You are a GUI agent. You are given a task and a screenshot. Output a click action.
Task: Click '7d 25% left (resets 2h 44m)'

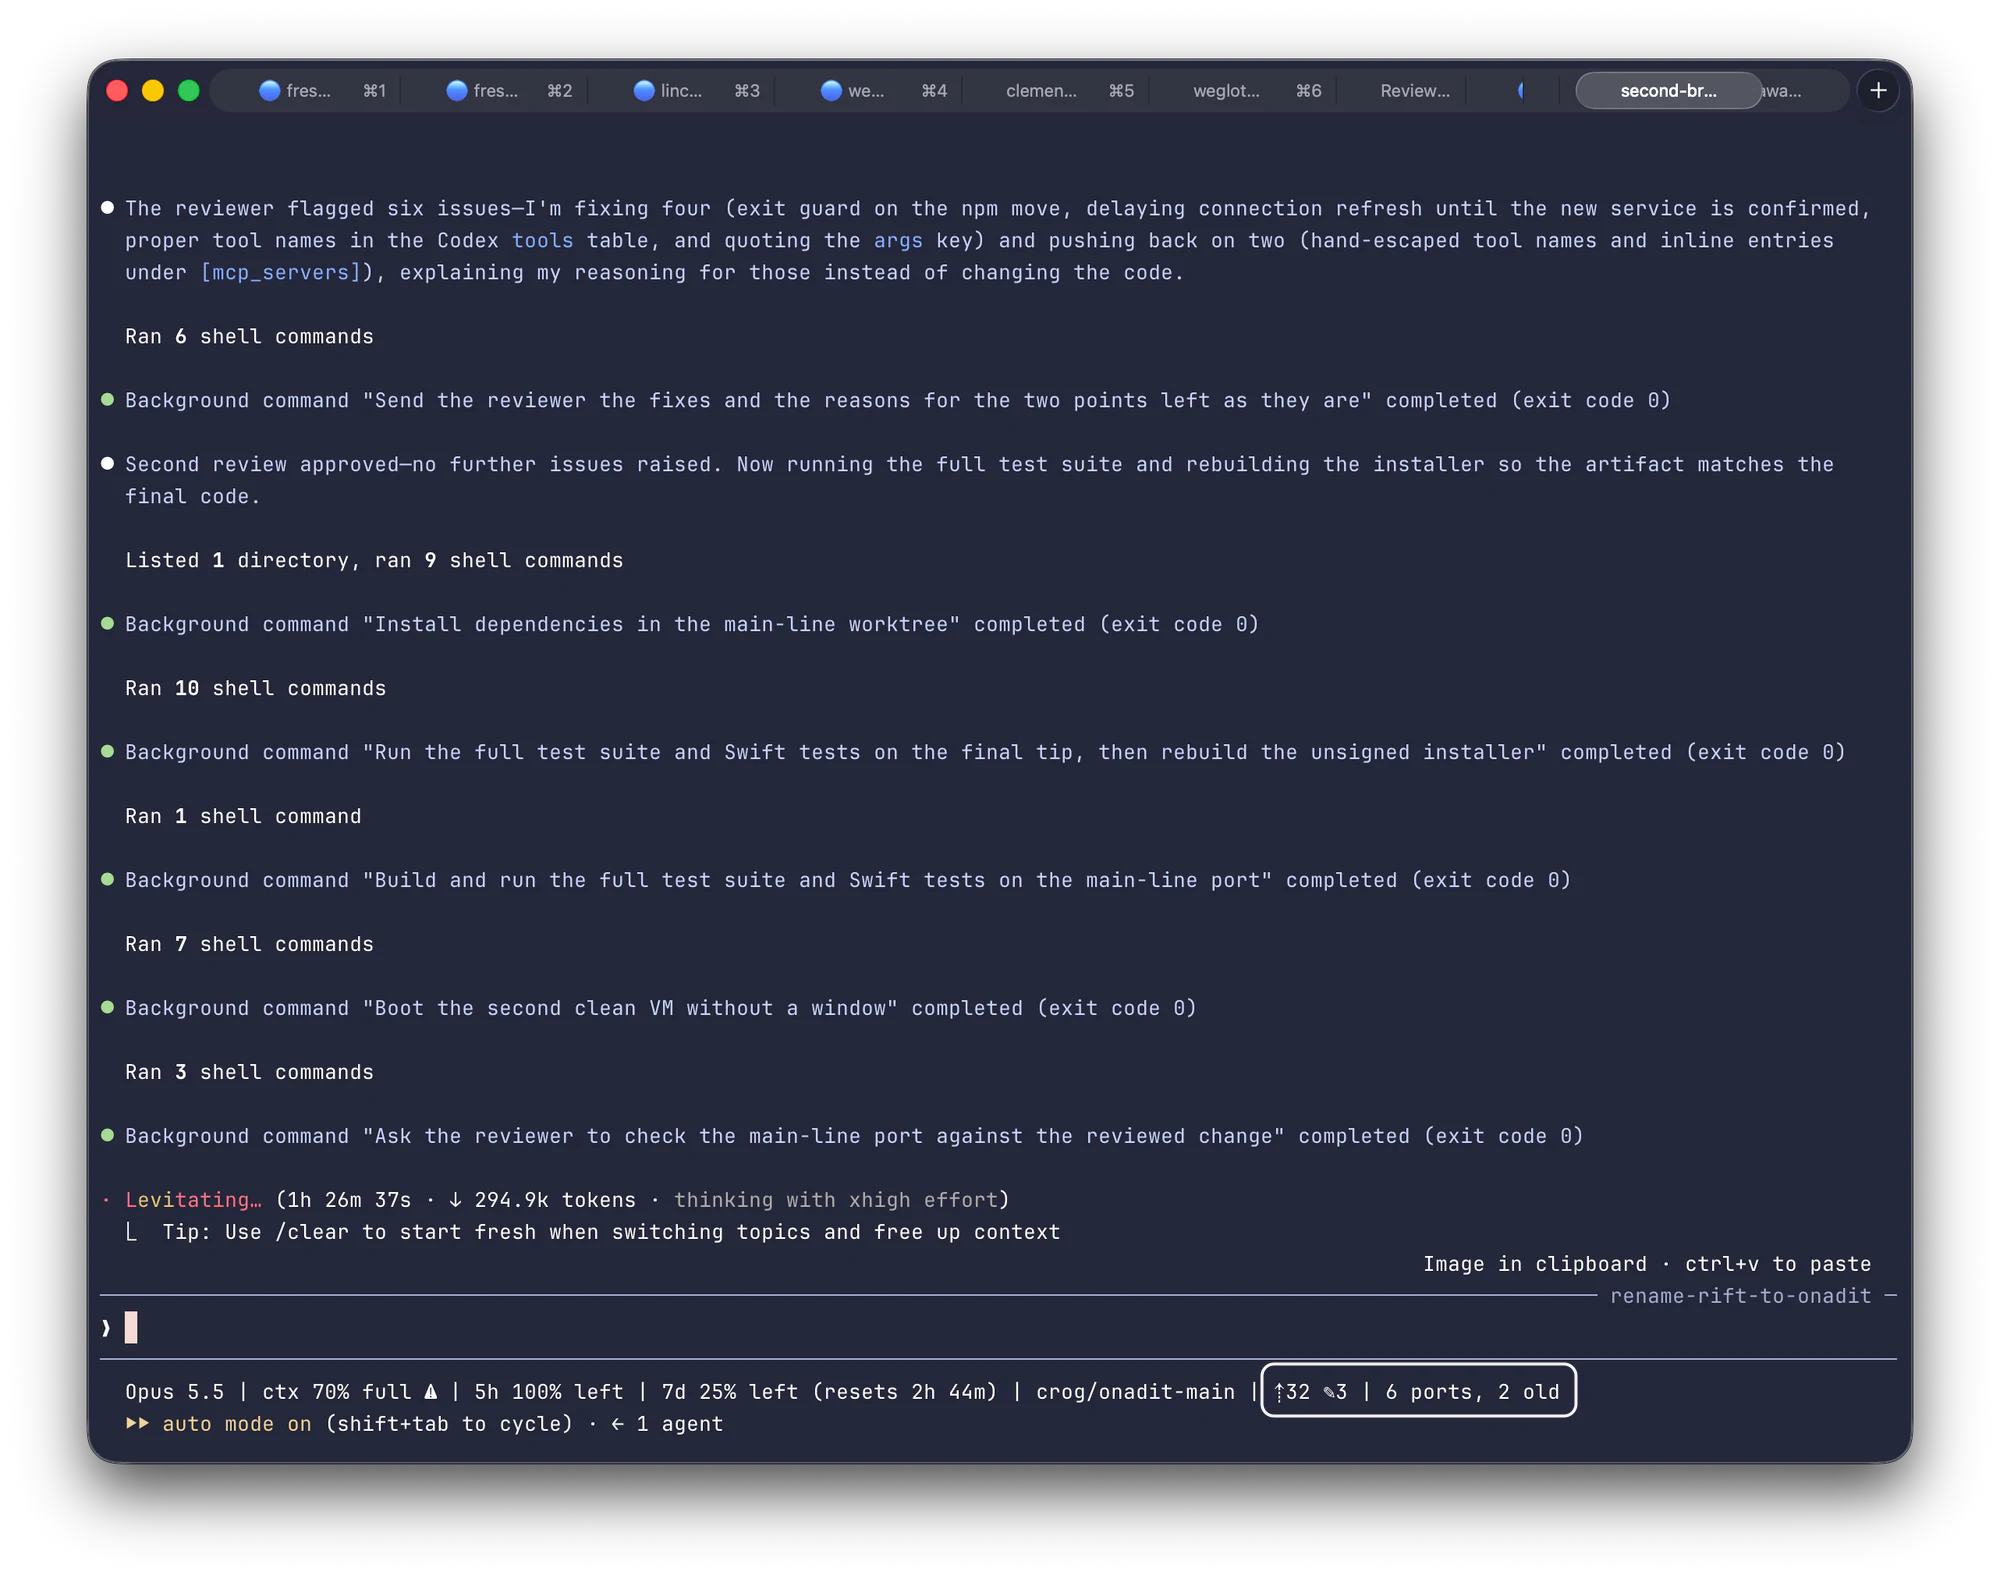(x=830, y=1392)
